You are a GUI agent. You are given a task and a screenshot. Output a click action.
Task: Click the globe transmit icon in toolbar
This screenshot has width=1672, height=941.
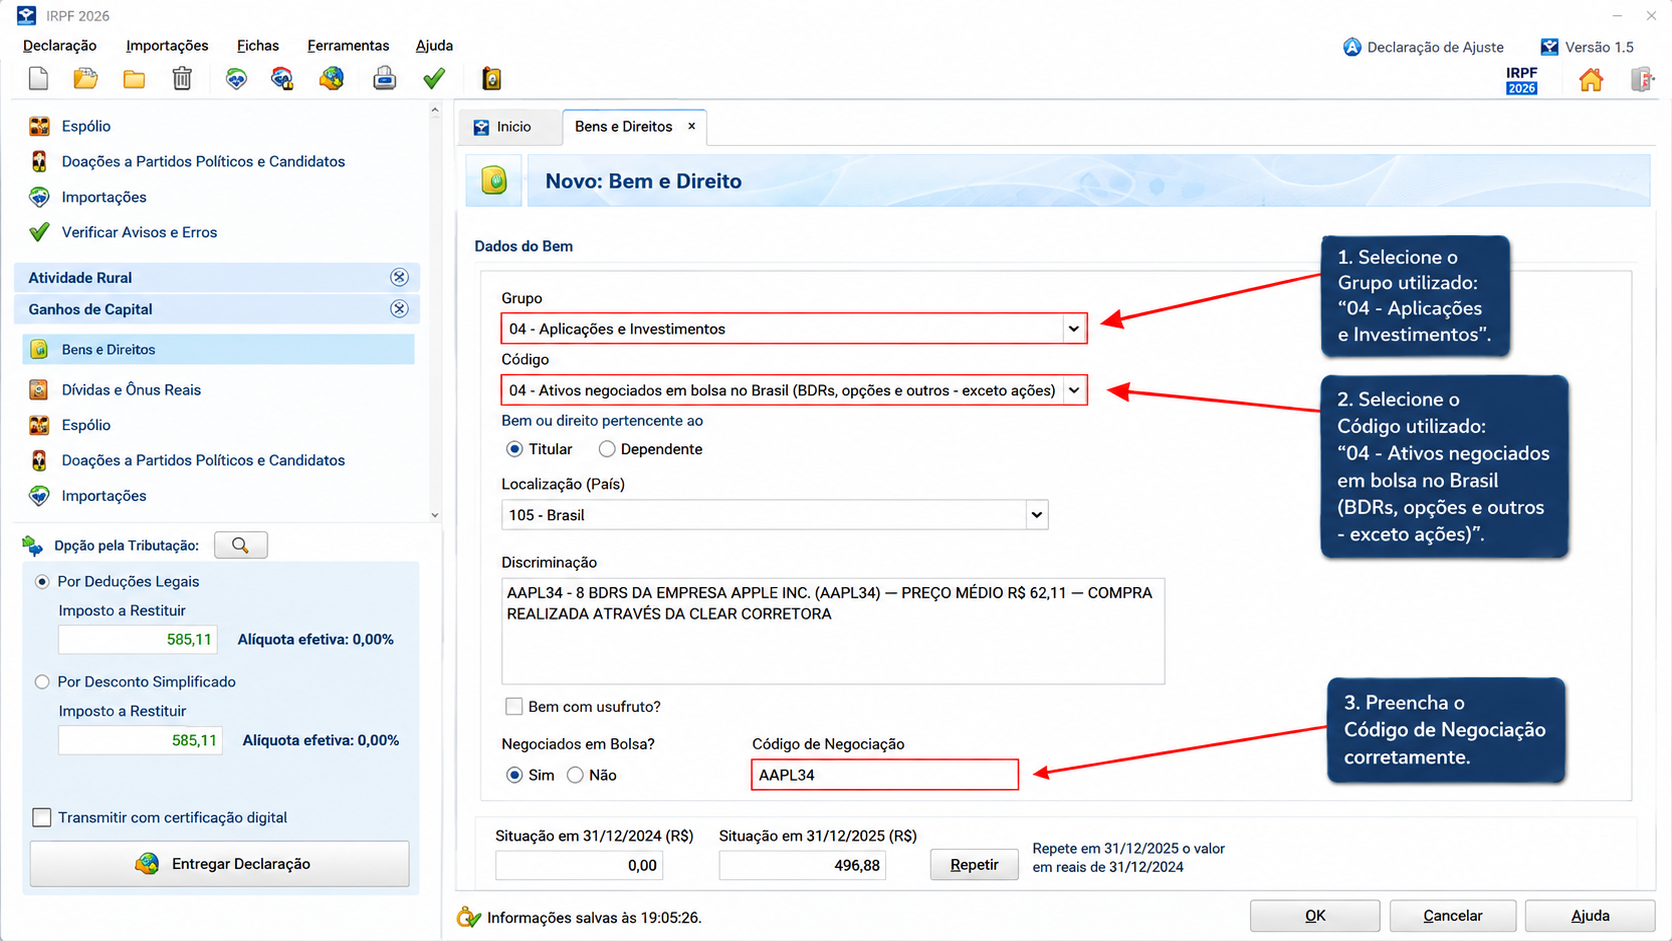(331, 78)
